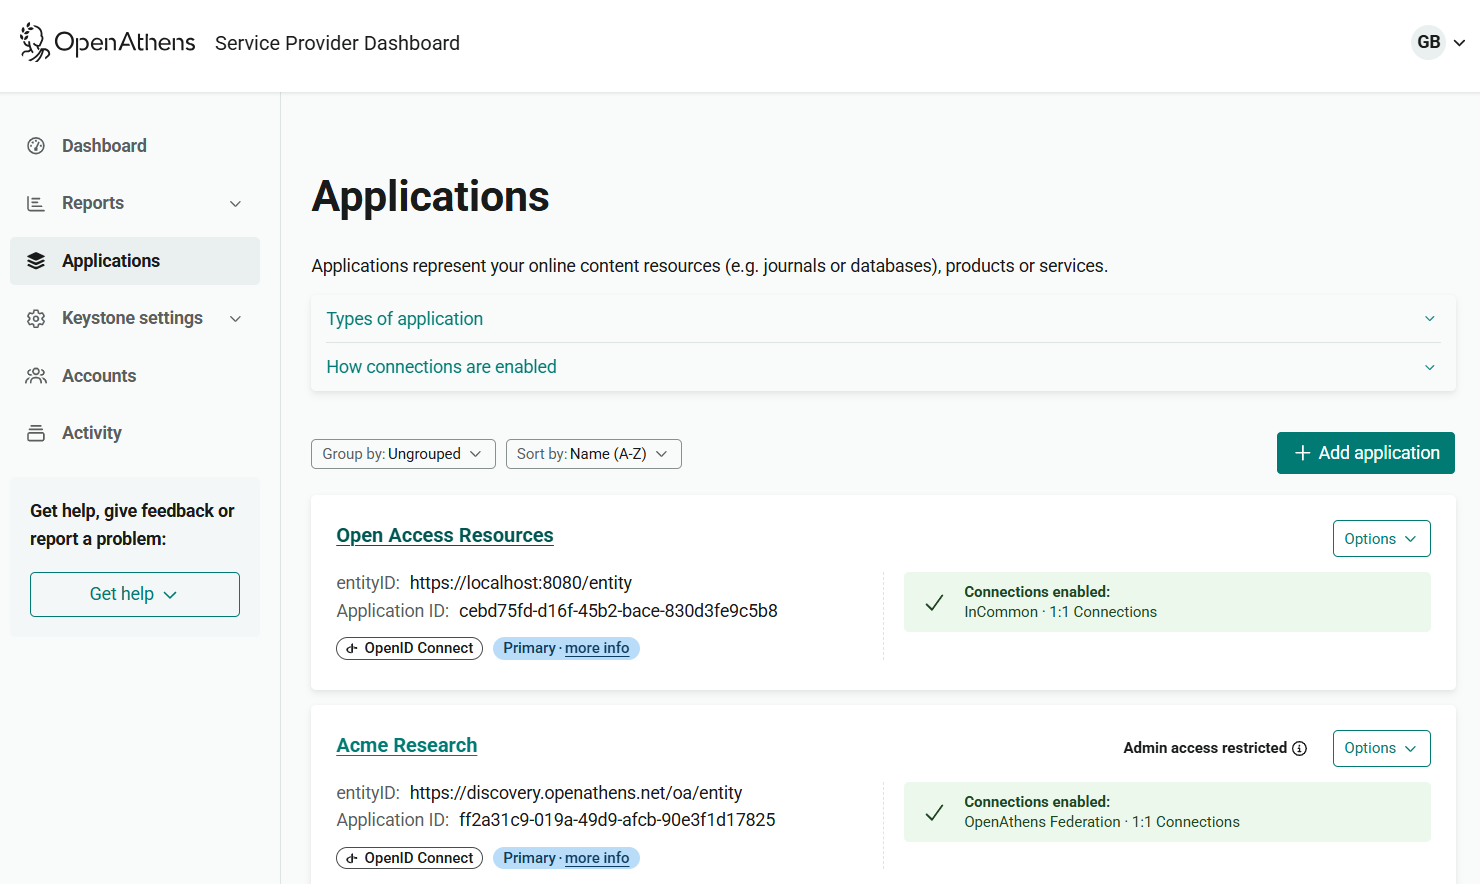Expand How connections are enabled section
1480x884 pixels.
click(x=883, y=367)
